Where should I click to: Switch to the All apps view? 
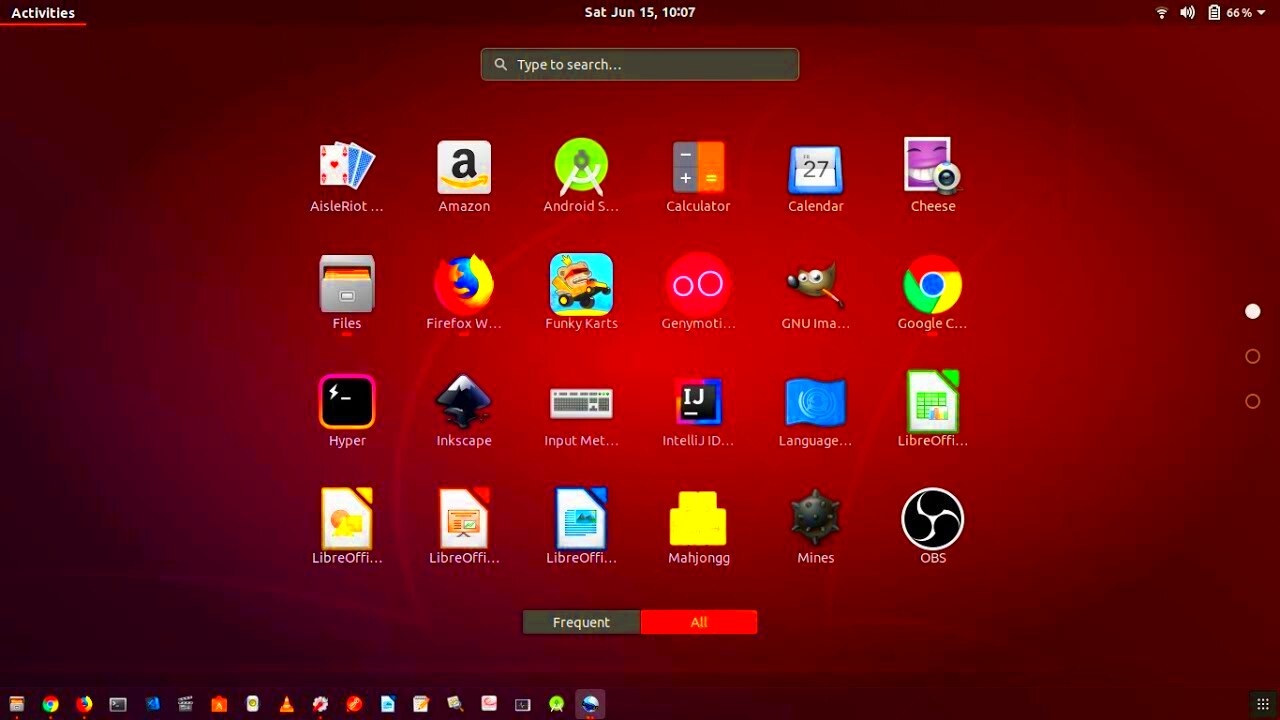699,622
